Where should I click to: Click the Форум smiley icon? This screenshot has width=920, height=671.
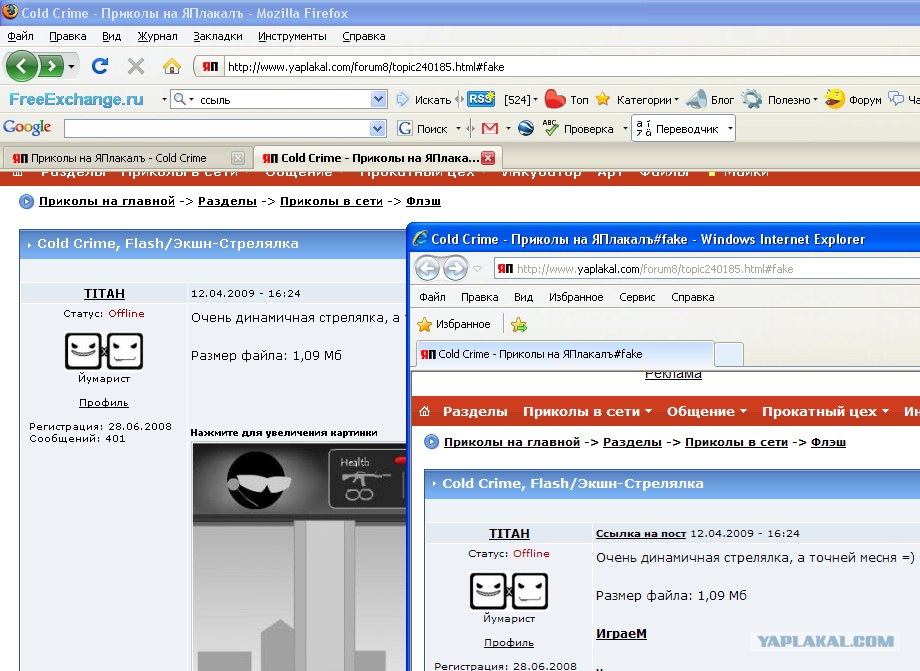(x=834, y=99)
